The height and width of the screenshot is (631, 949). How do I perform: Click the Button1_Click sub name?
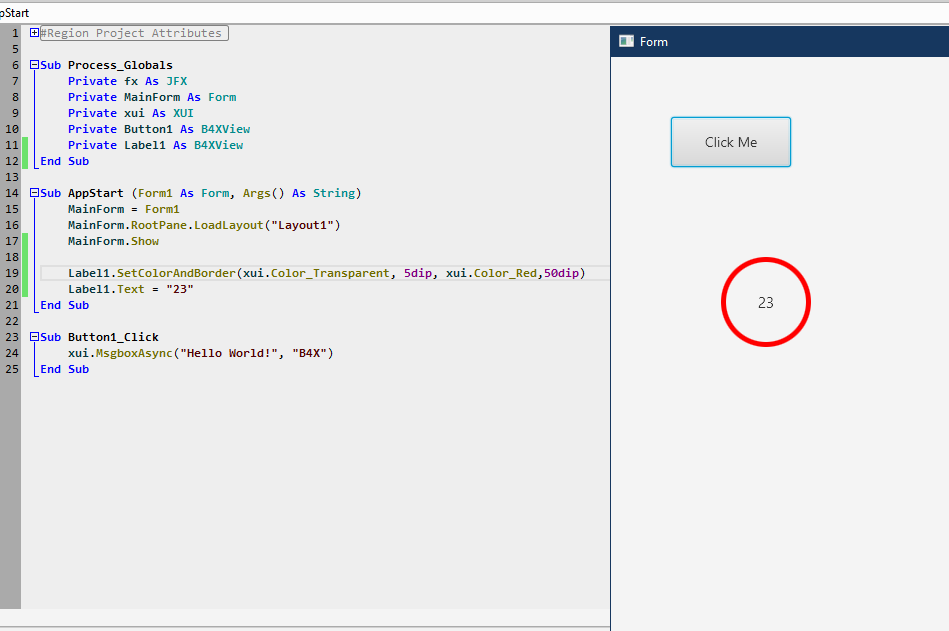coord(113,337)
